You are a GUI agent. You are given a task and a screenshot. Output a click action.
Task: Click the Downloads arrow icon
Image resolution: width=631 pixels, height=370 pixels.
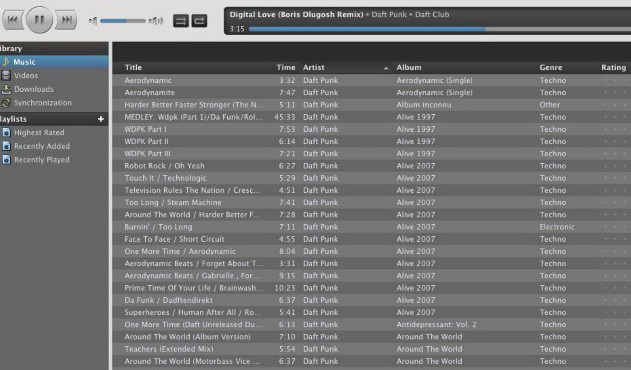coord(6,89)
